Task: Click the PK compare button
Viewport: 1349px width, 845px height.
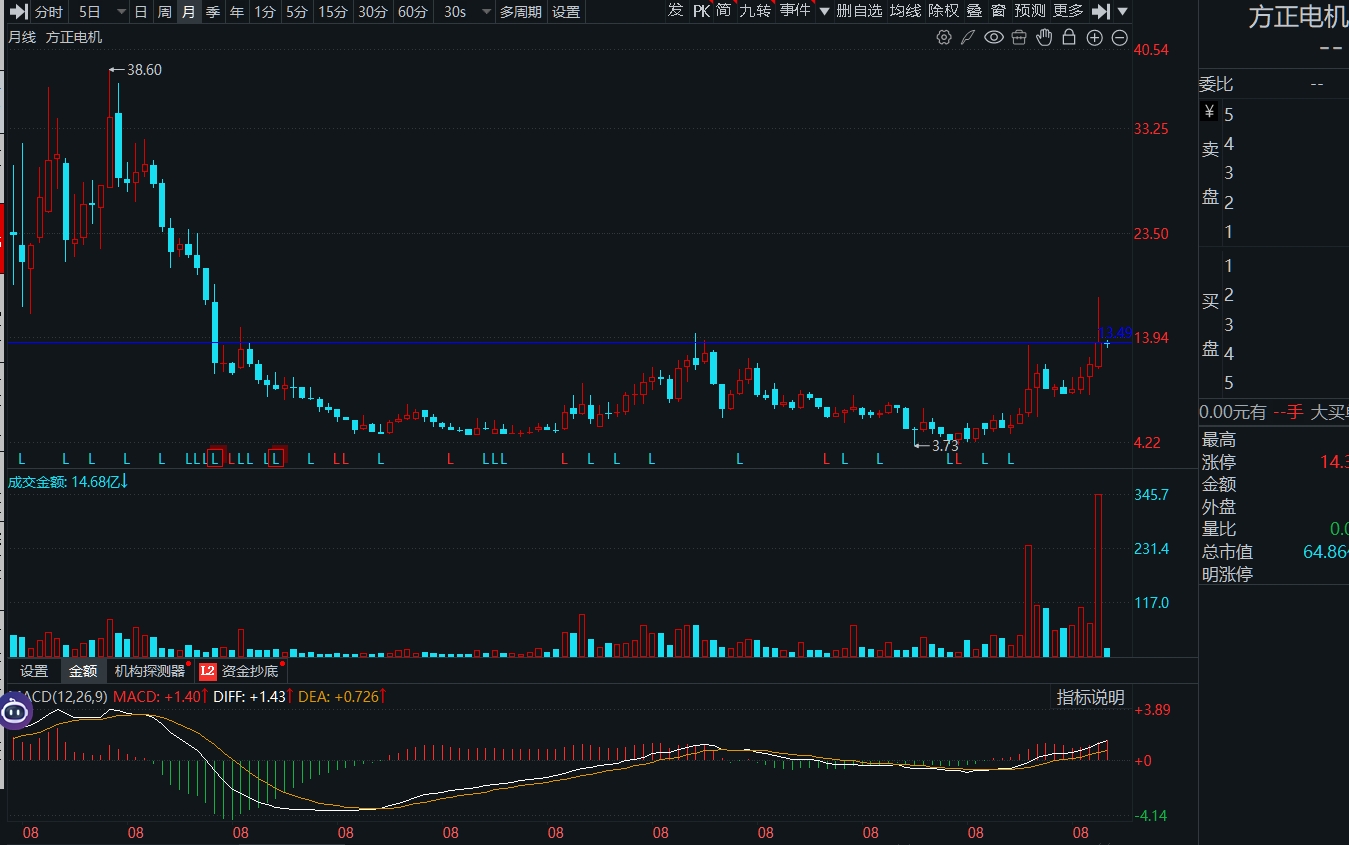Action: (701, 11)
